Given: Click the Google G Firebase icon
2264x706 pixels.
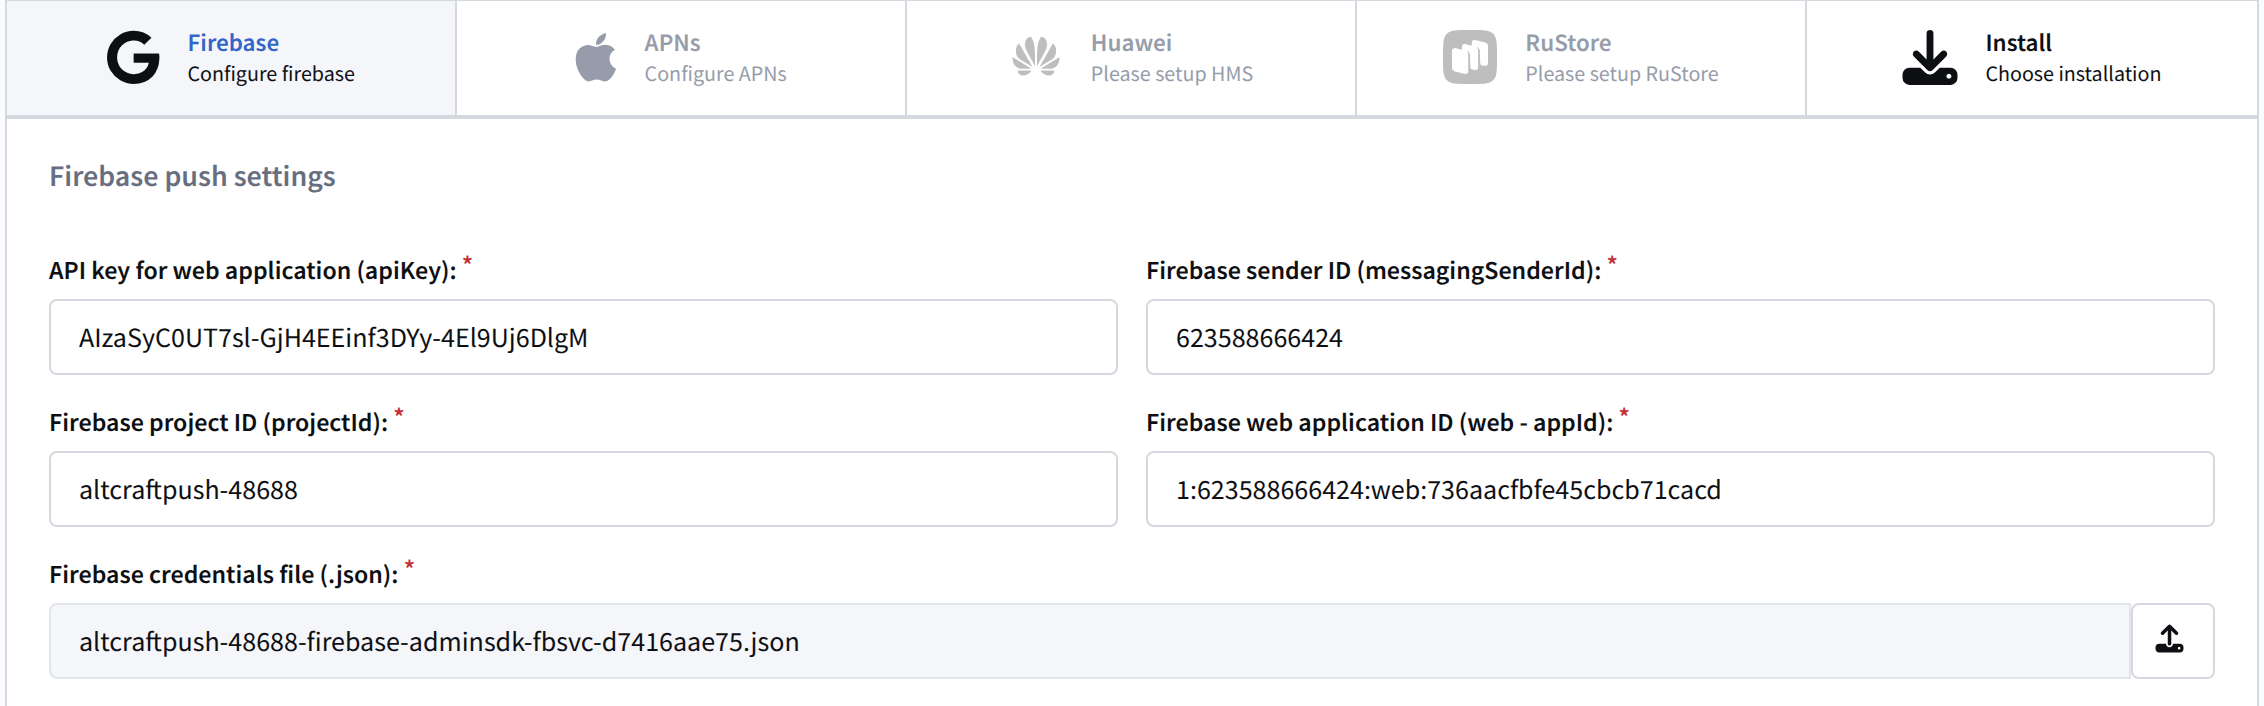Looking at the screenshot, I should [133, 58].
